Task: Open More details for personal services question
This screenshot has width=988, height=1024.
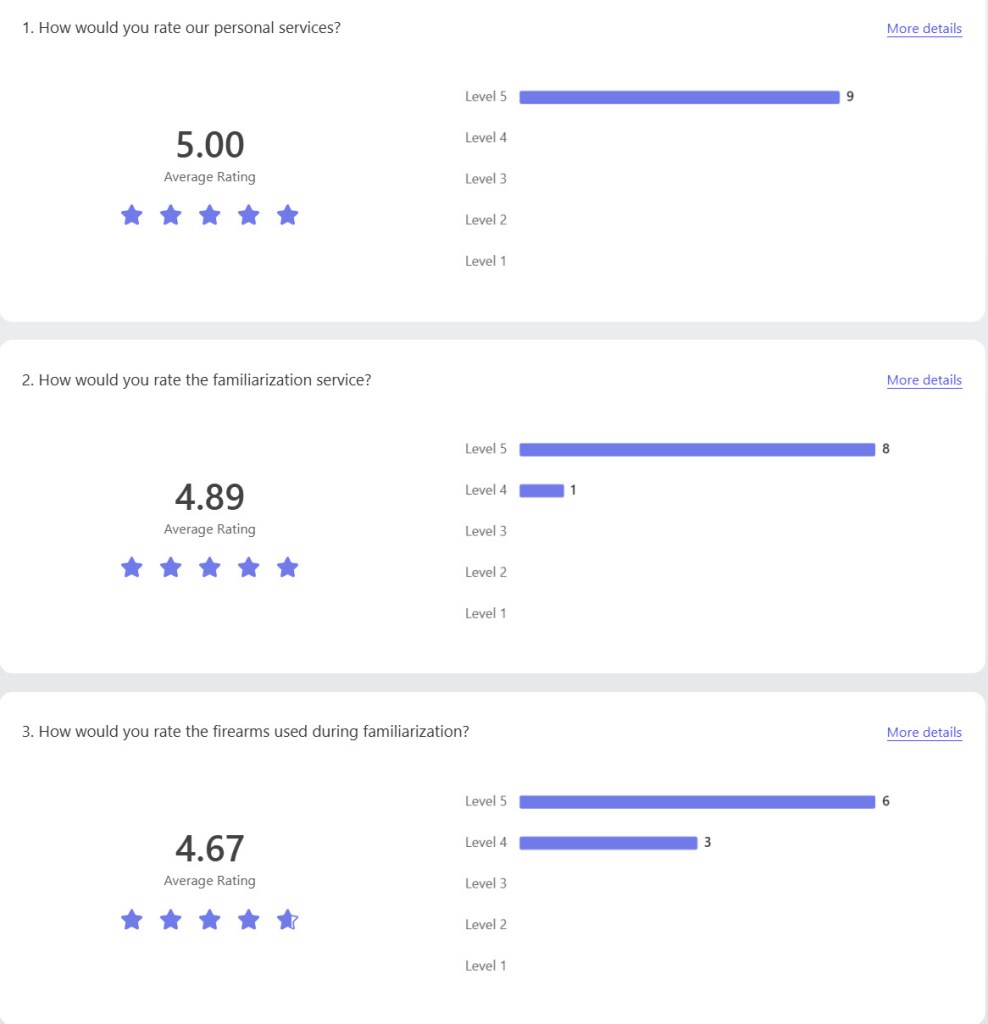Action: (924, 29)
